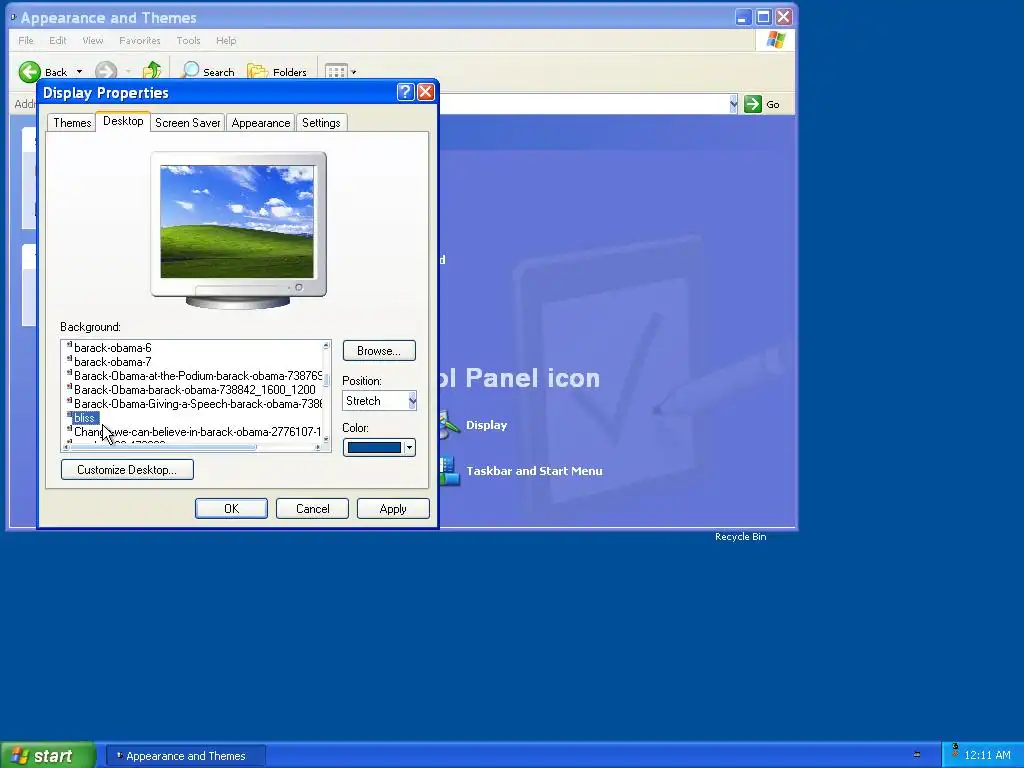Select the Desktop tab
This screenshot has width=1024, height=768.
tap(123, 121)
